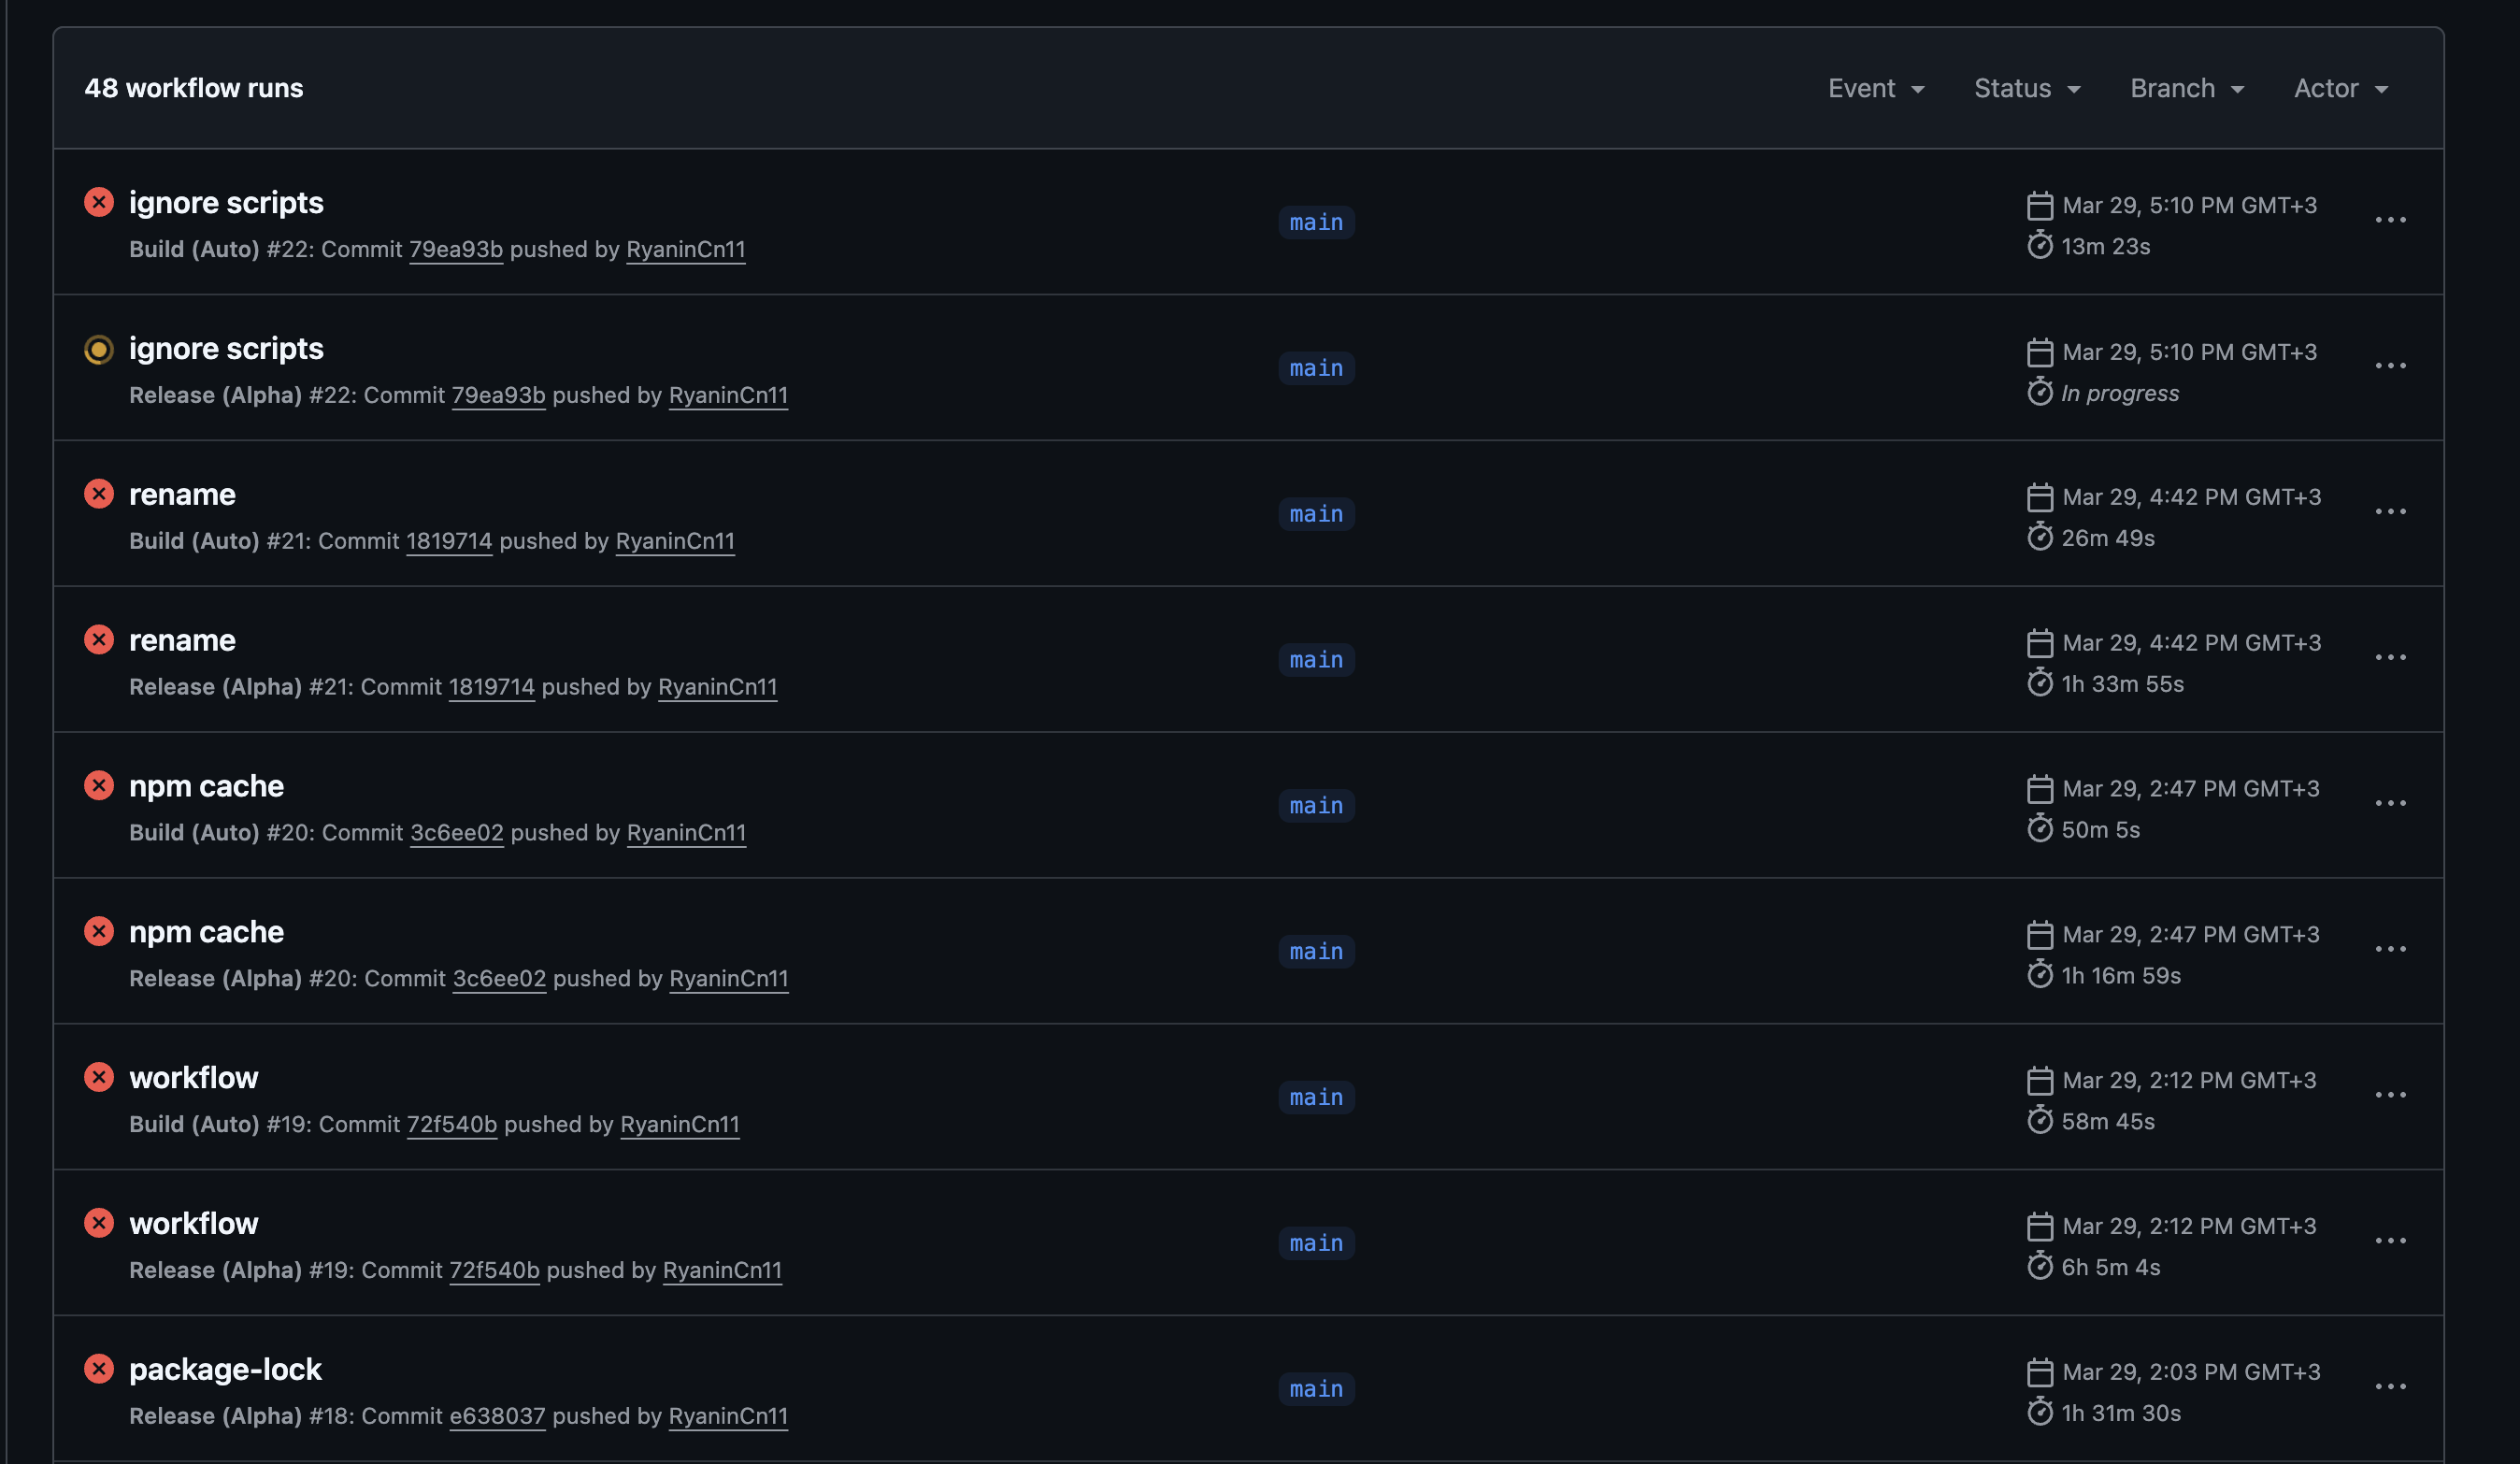The width and height of the screenshot is (2520, 1464).
Task: Click failed icon for Build (Auto) #20 npm cache
Action: click(x=98, y=786)
